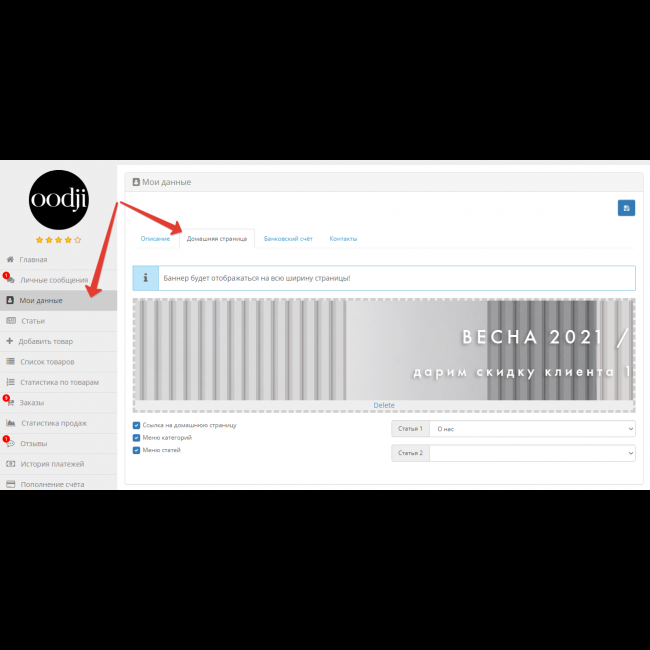Screen dimensions: 650x650
Task: Switch to the Описание tab
Action: (155, 239)
